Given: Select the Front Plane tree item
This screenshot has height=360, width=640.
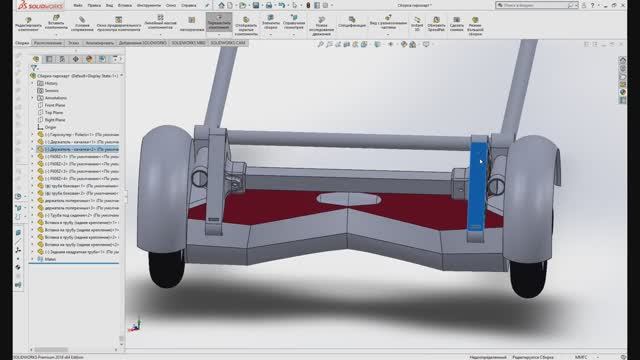Looking at the screenshot, I should click(x=51, y=105).
